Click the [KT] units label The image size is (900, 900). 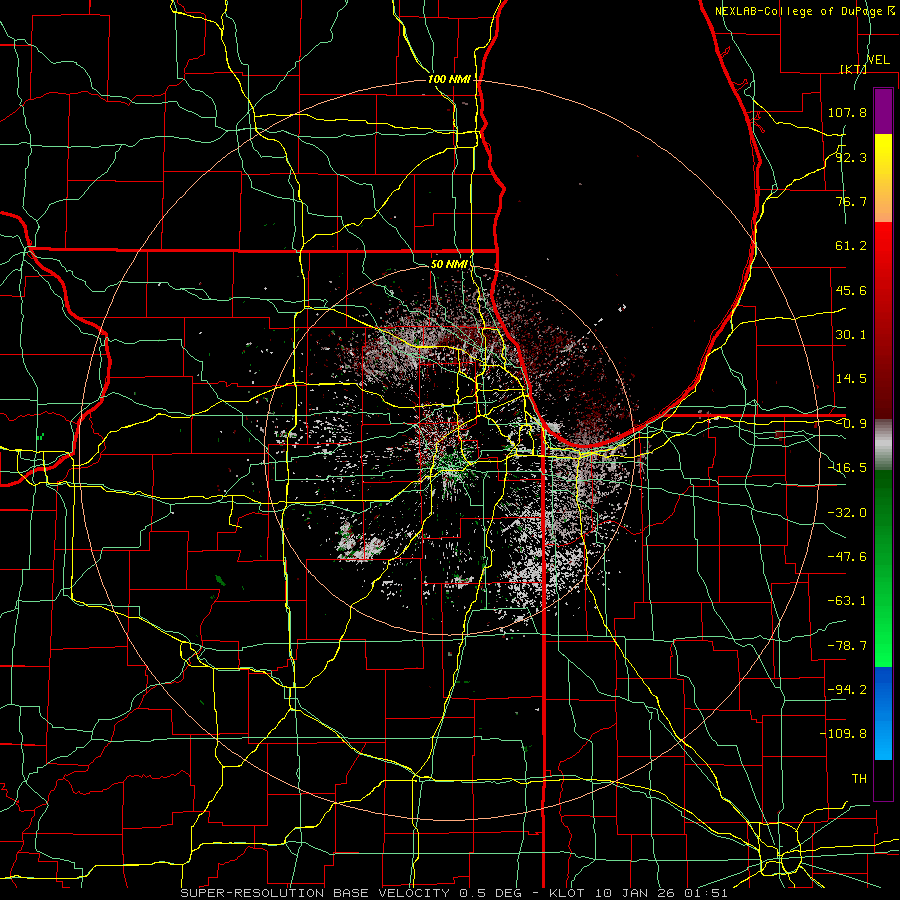pos(853,69)
